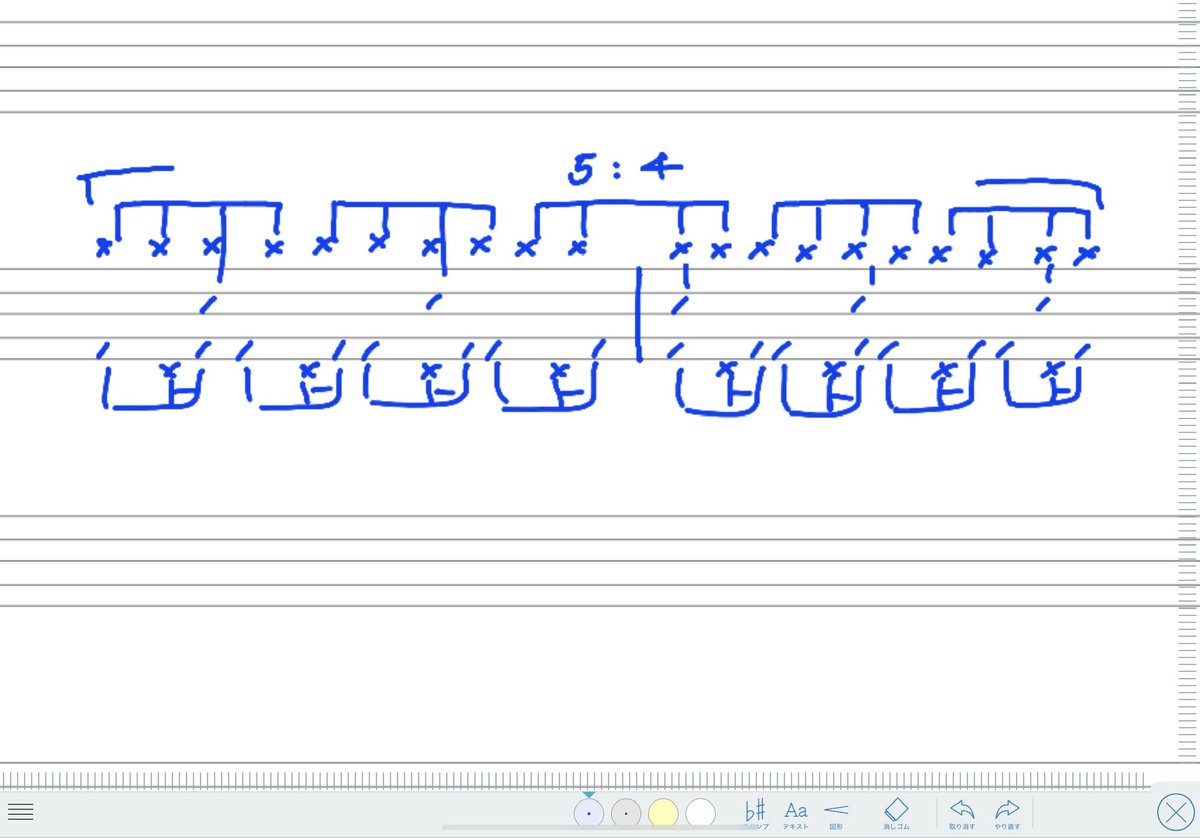The width and height of the screenshot is (1200, 838).
Task: Select the gray pen tool
Action: click(x=625, y=813)
